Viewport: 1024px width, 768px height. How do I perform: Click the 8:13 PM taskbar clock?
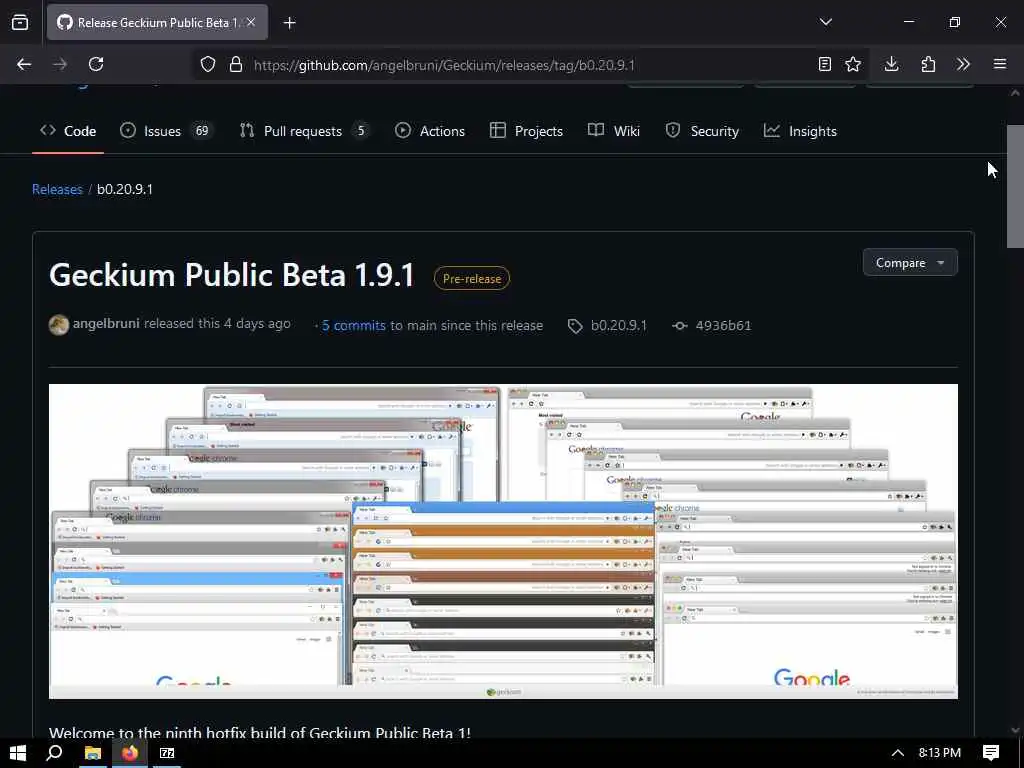point(940,753)
